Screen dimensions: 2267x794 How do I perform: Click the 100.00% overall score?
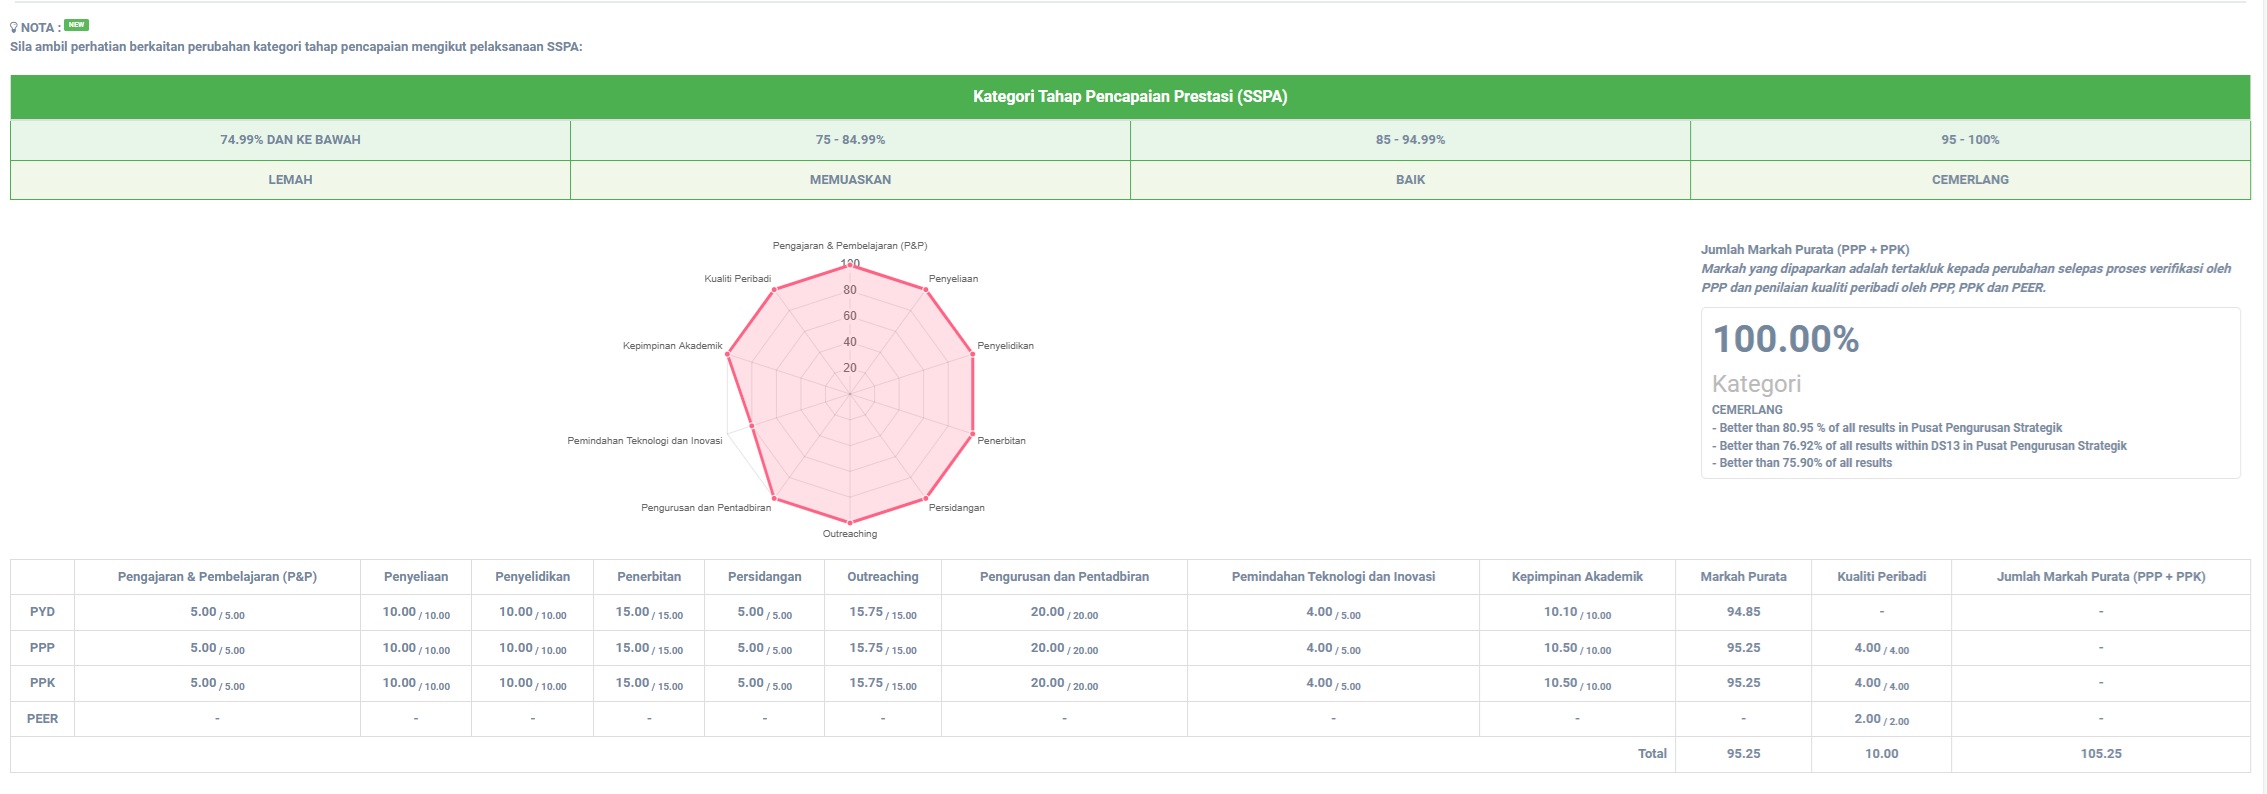[1786, 340]
